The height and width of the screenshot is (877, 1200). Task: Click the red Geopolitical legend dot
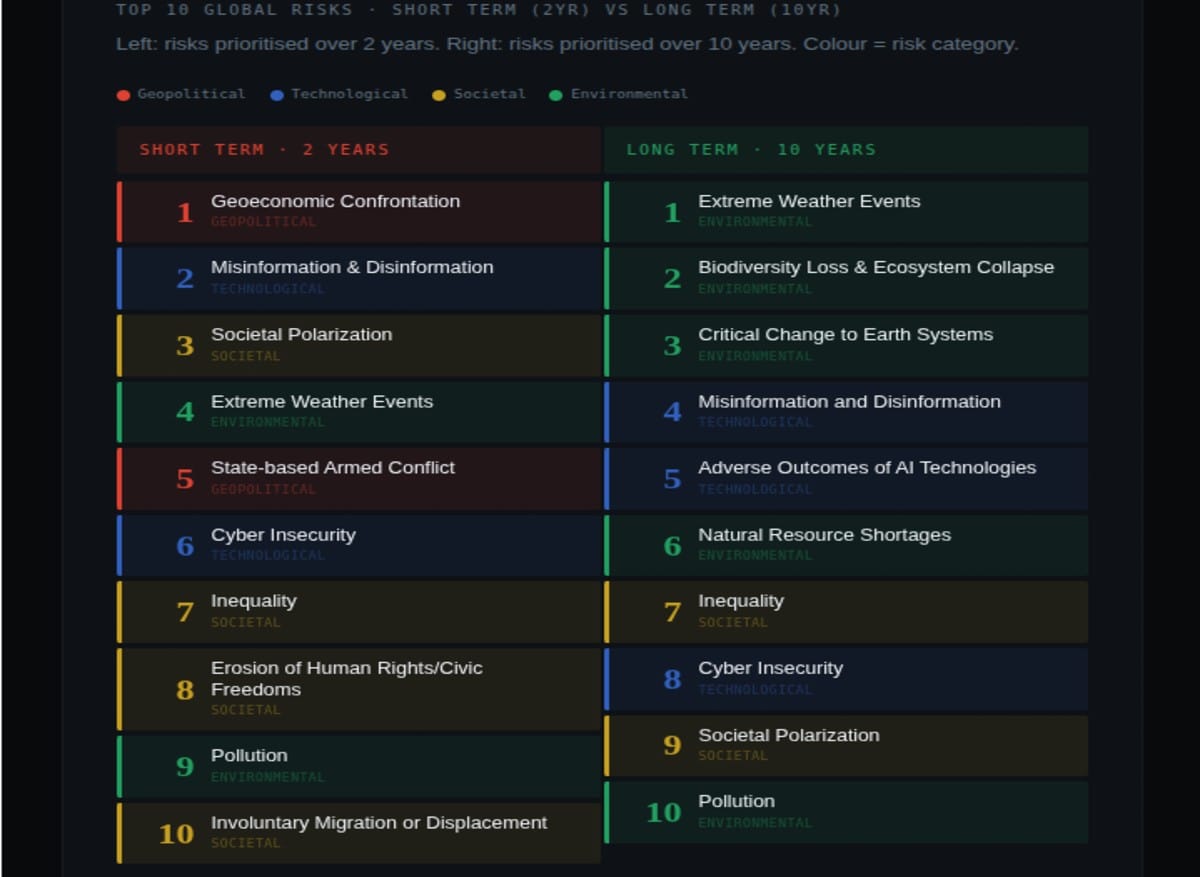coord(124,94)
